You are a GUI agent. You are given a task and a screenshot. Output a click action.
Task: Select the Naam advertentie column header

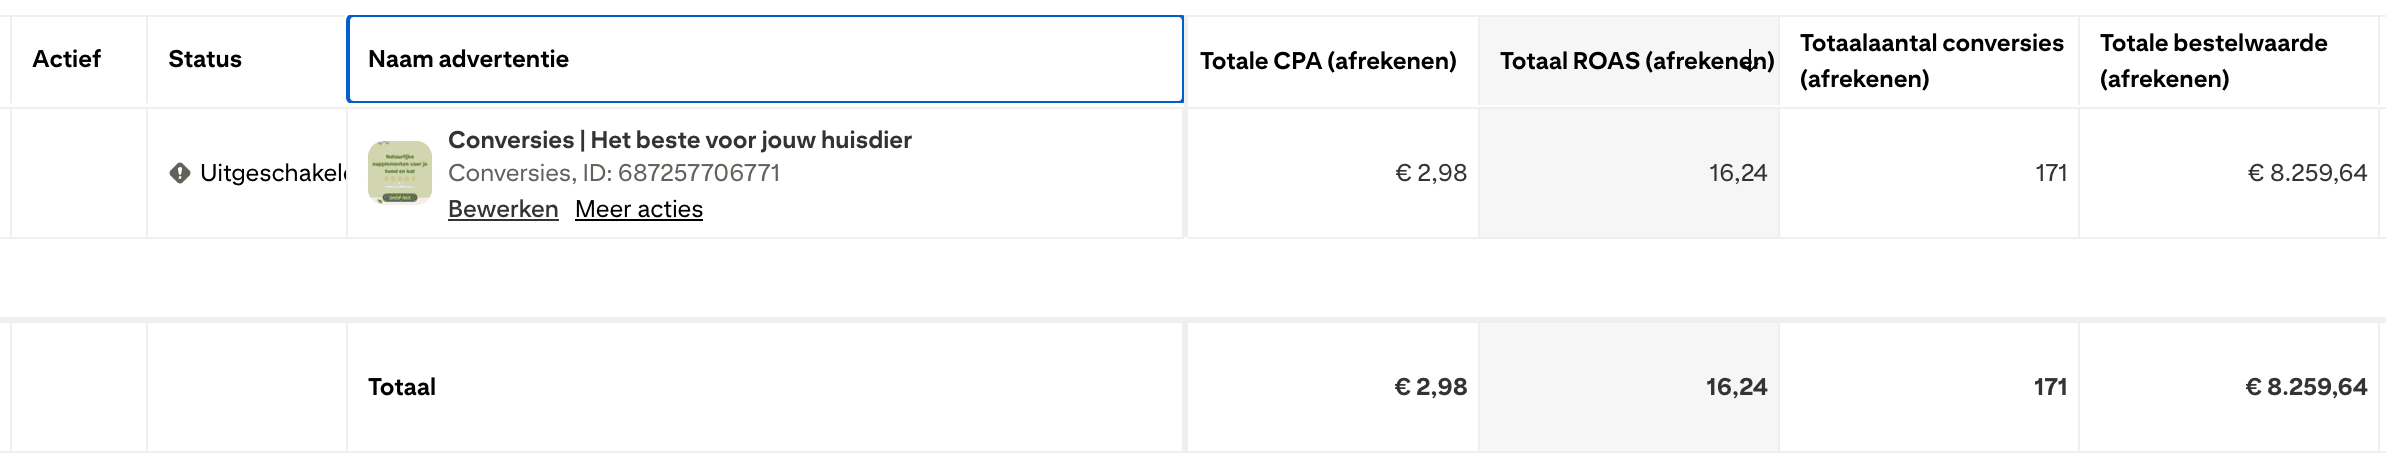pyautogui.click(x=468, y=59)
